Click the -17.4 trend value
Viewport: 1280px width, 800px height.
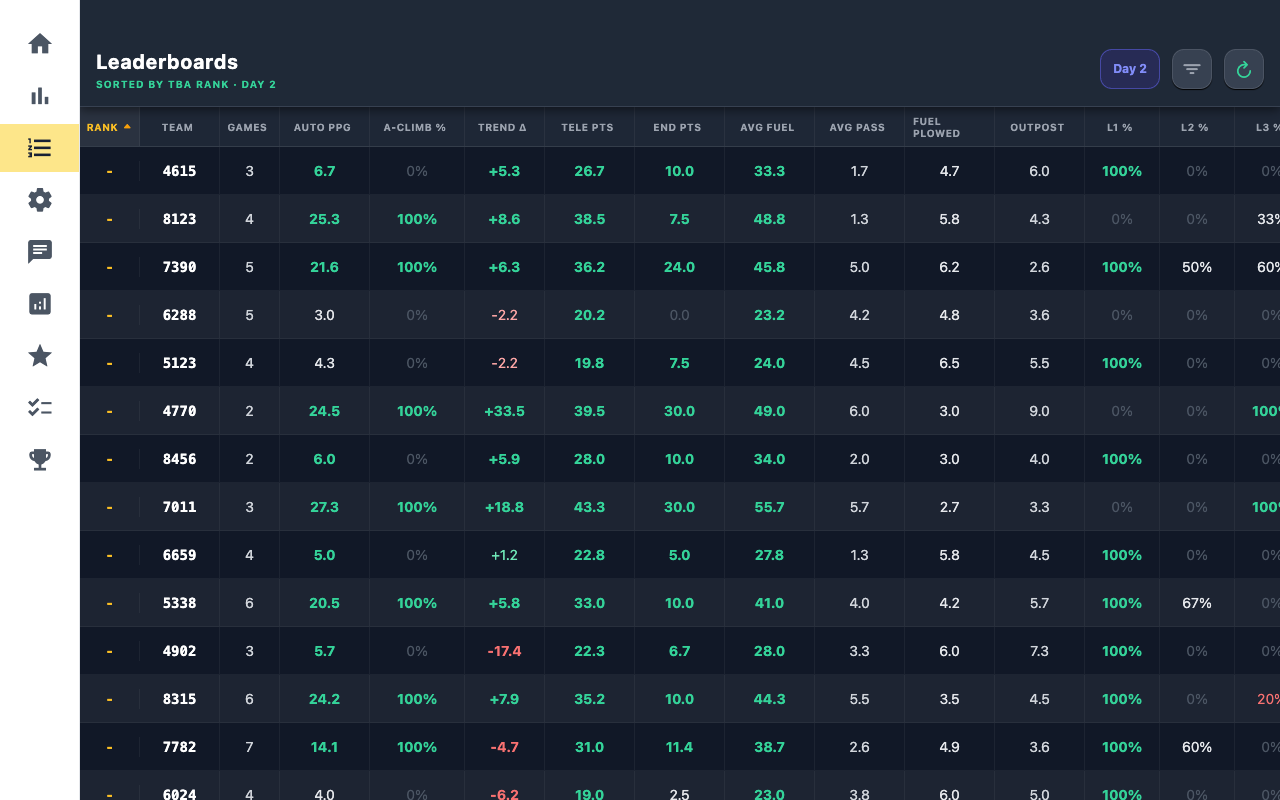pyautogui.click(x=504, y=651)
